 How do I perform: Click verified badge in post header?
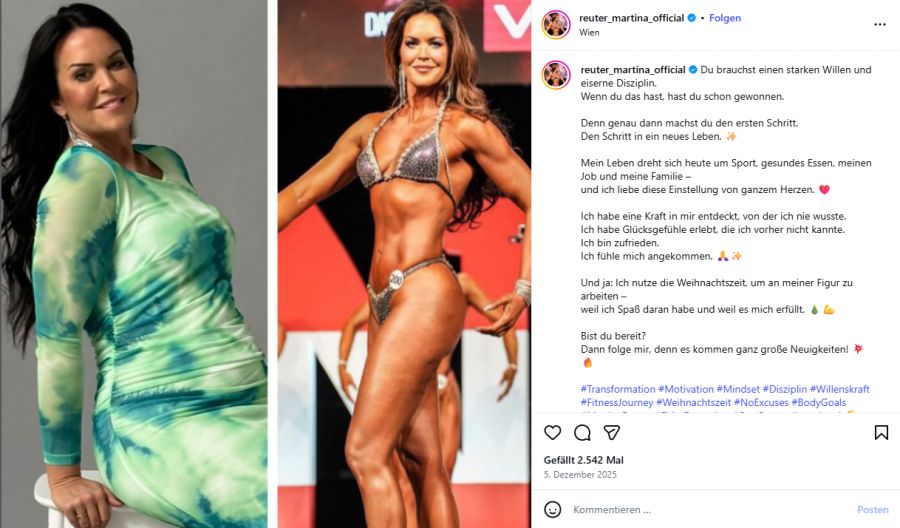[x=692, y=18]
